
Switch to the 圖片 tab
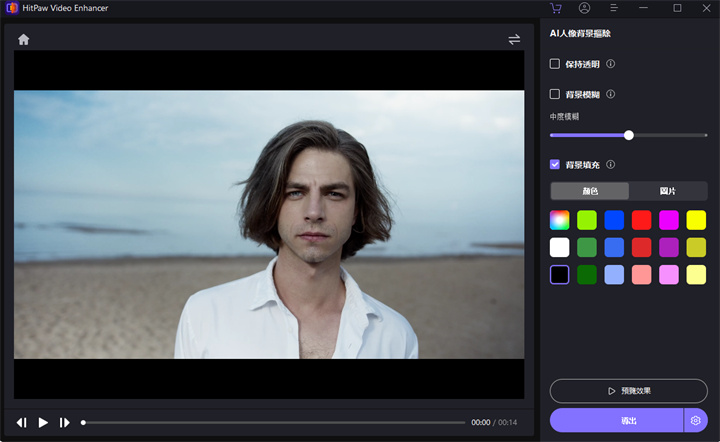point(668,191)
